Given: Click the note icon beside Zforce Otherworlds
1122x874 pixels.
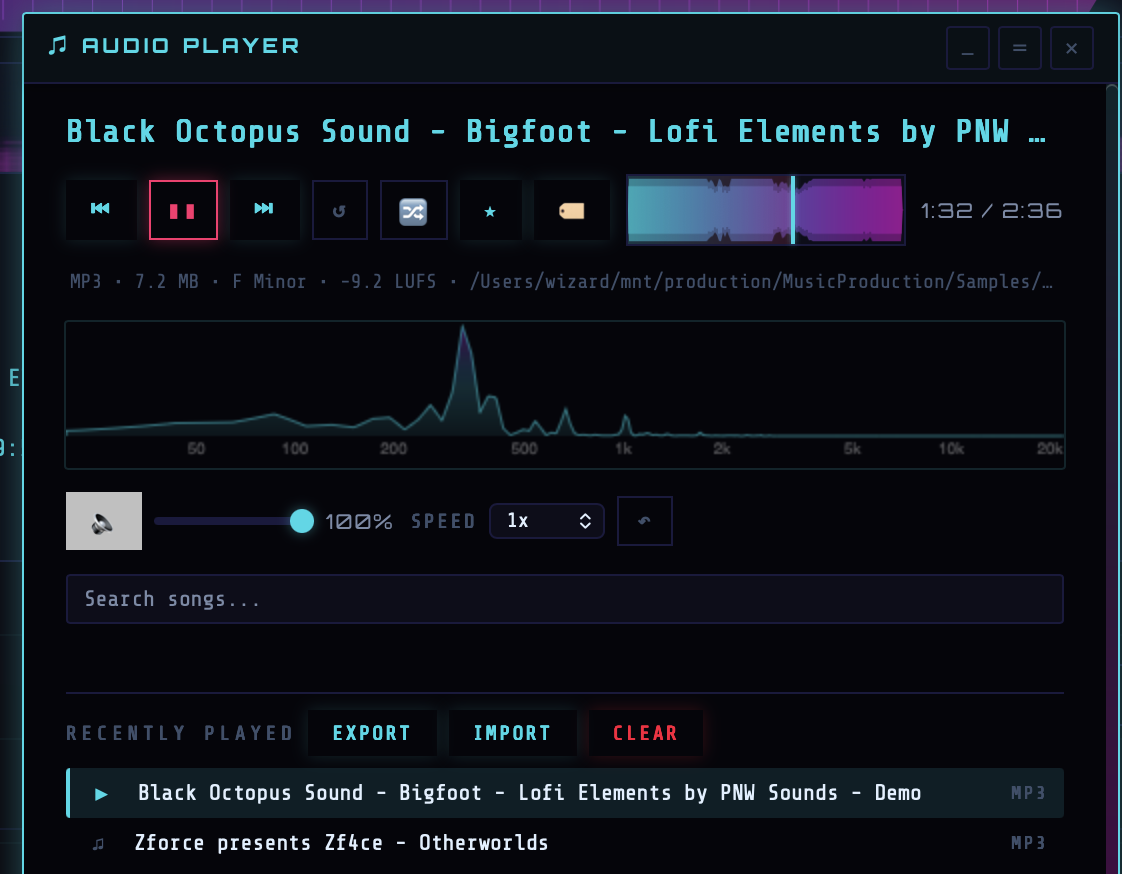Looking at the screenshot, I should 99,844.
